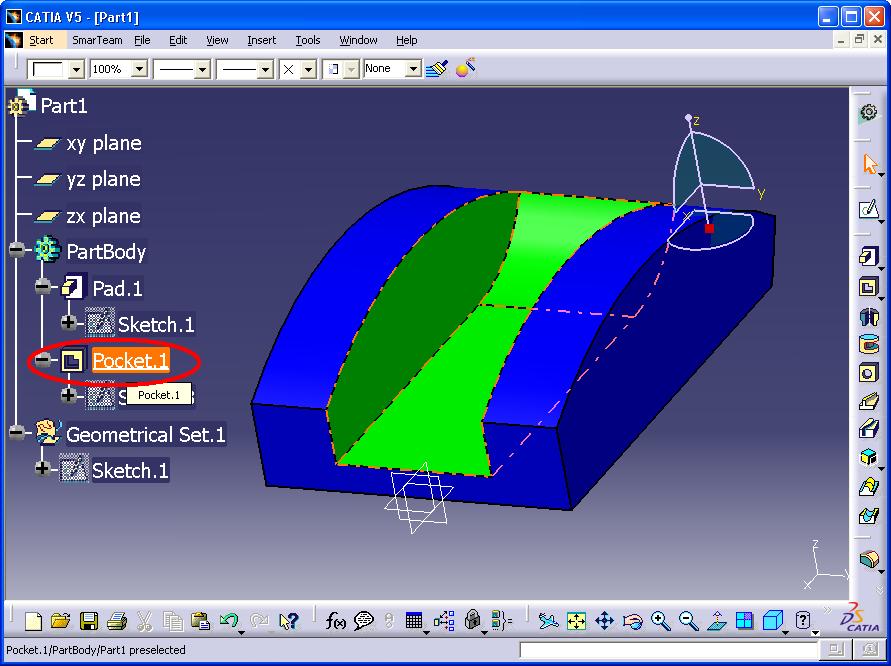Click the Hole tool icon
The width and height of the screenshot is (891, 666).
[868, 373]
